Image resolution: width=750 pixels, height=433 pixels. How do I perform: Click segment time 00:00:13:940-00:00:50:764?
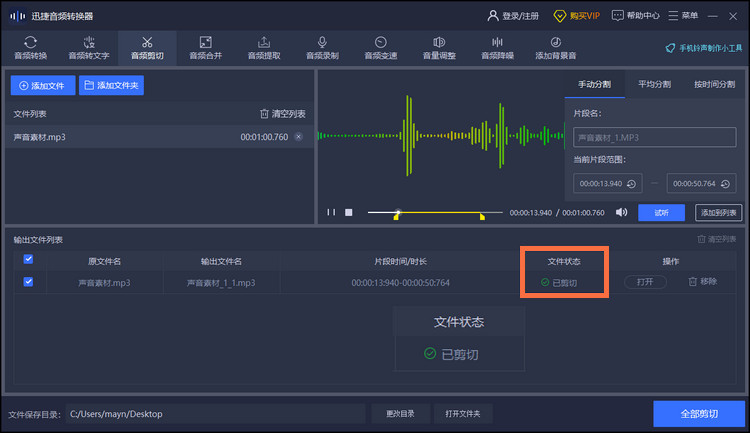coord(400,283)
